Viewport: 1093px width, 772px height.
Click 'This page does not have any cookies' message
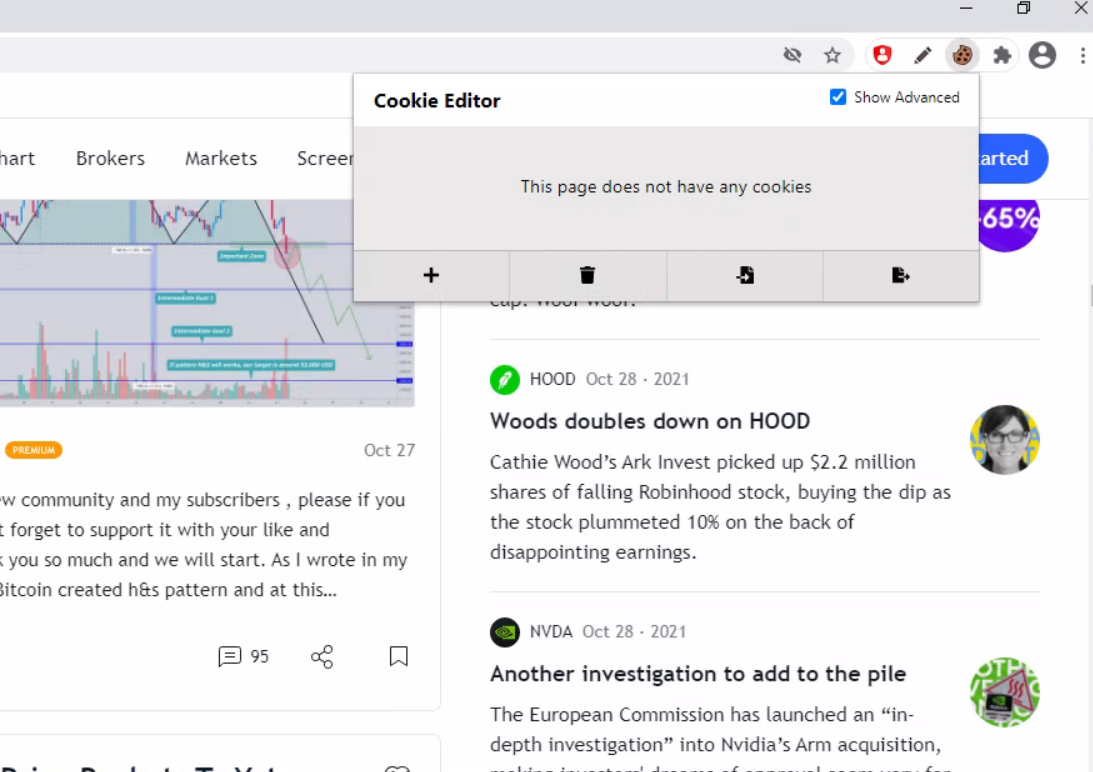[x=666, y=187]
